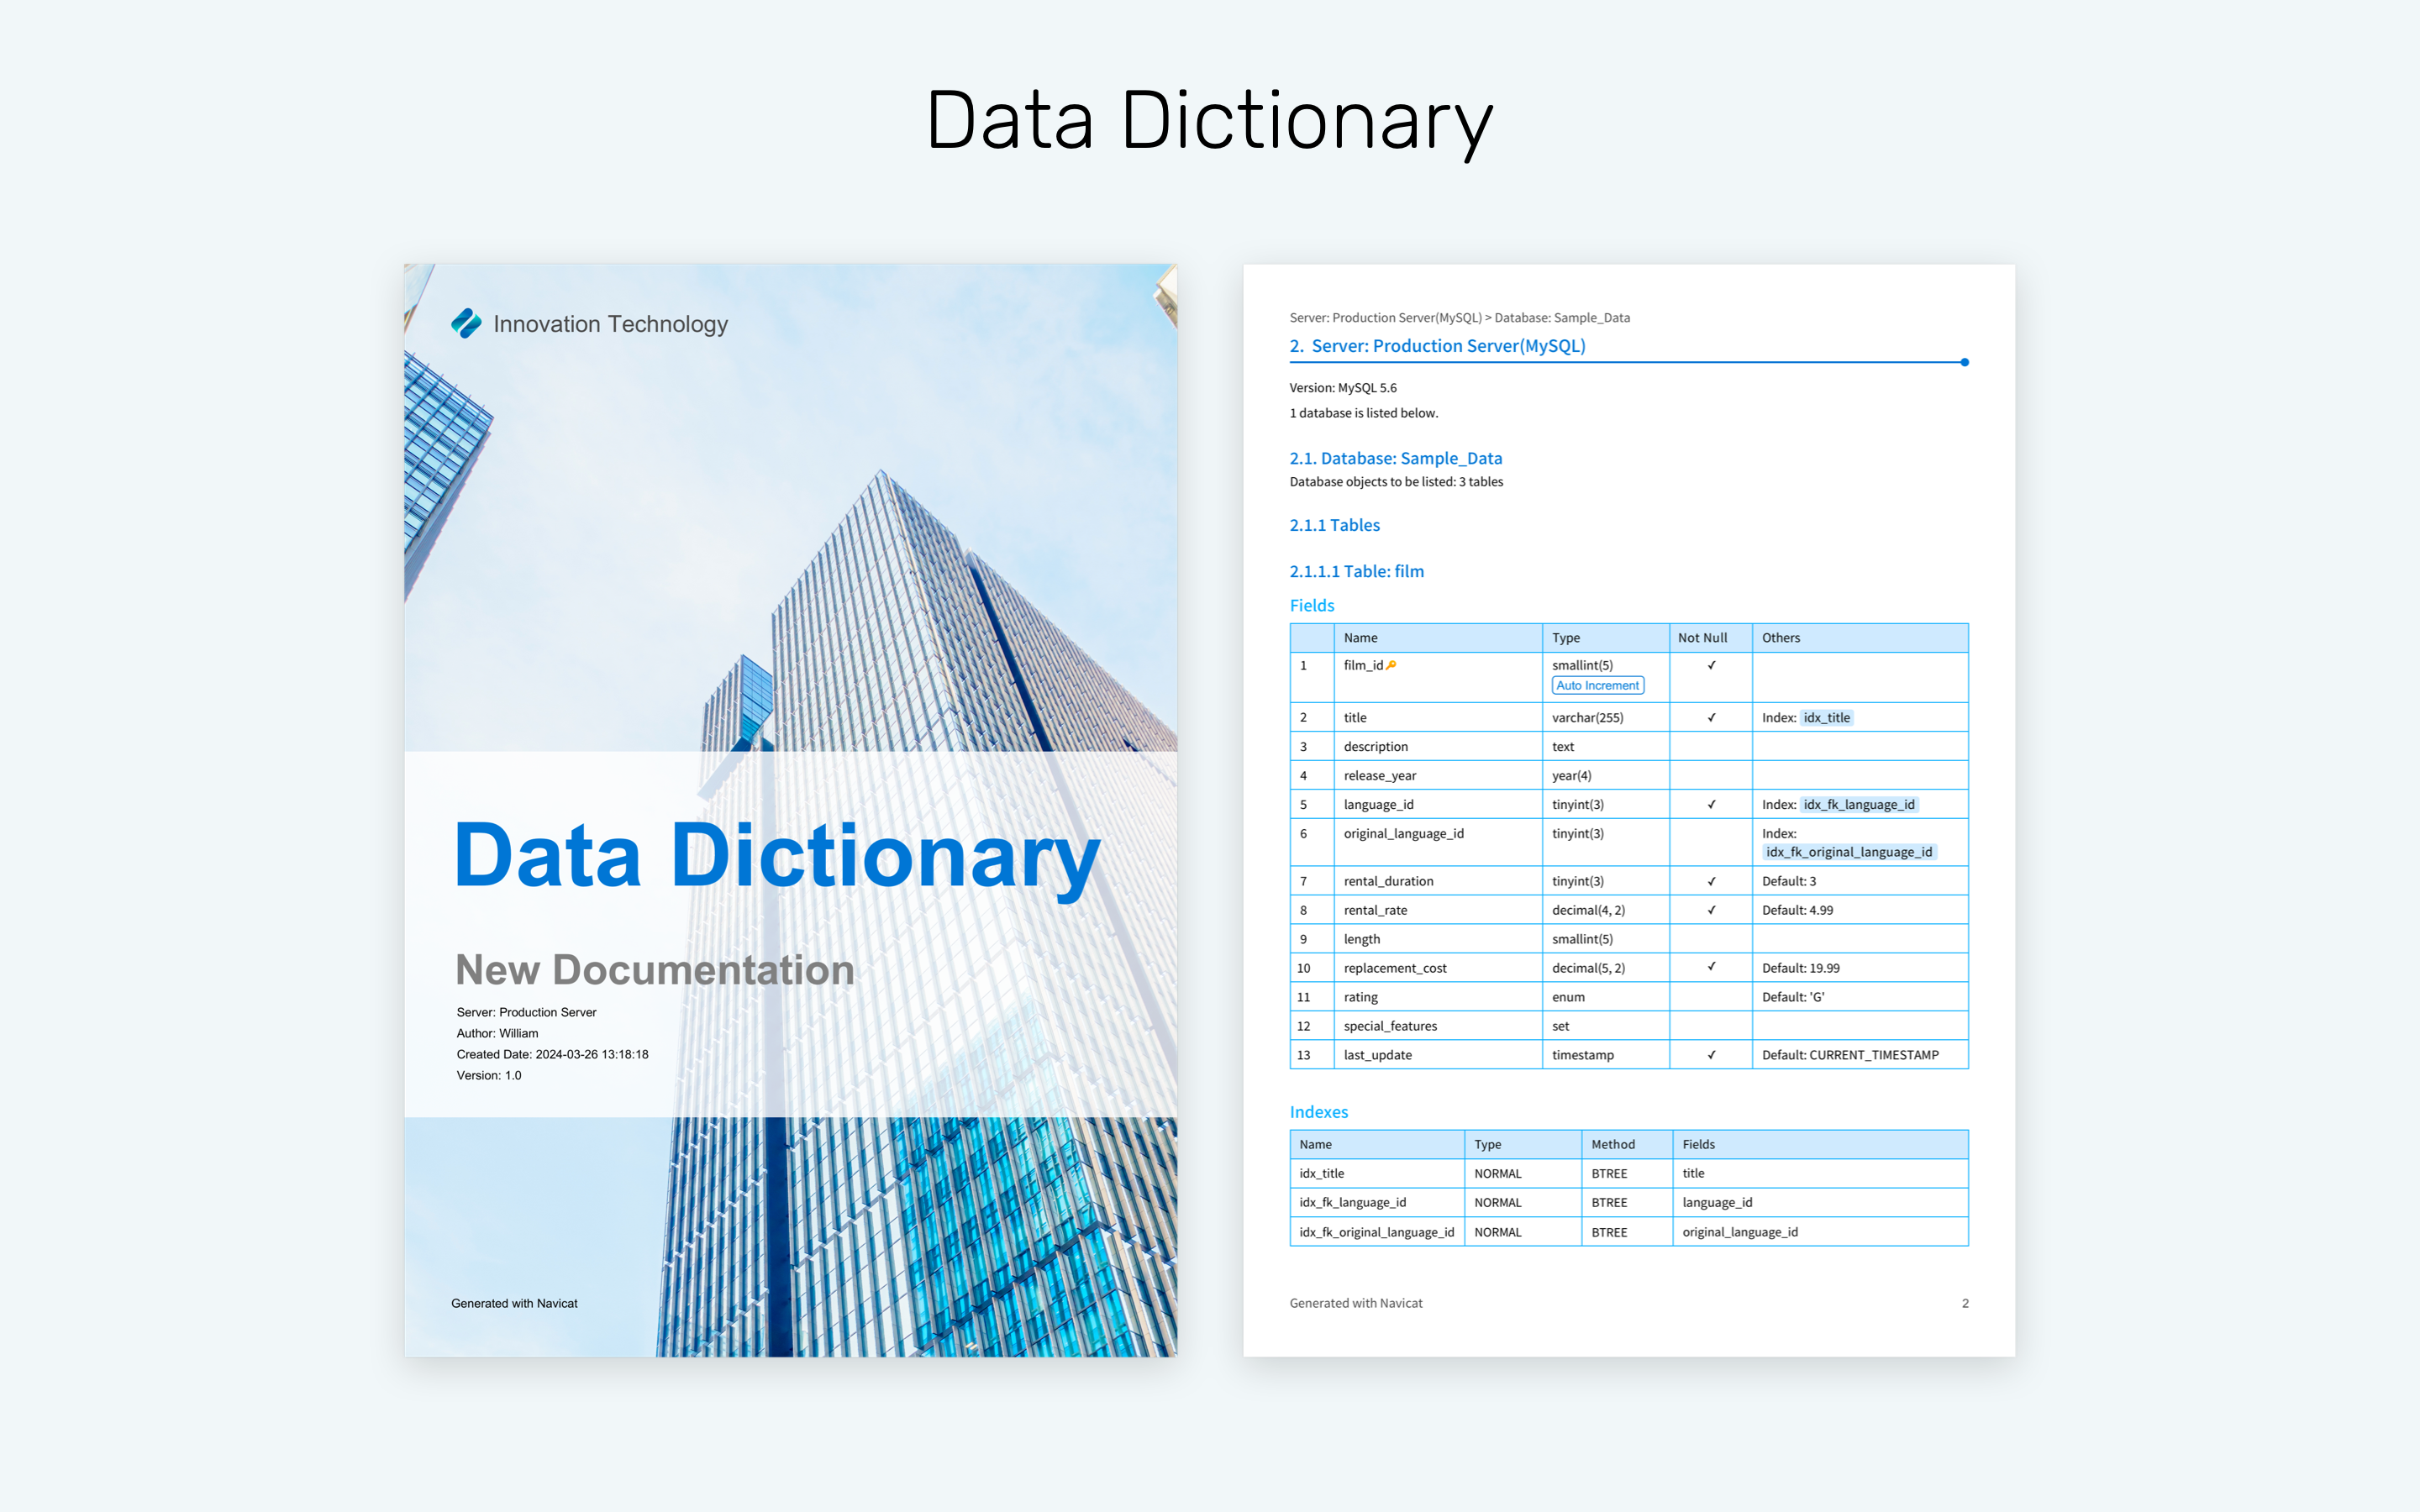Click 'Server: Production Server' on the cover
2420x1512 pixels.
[526, 1012]
